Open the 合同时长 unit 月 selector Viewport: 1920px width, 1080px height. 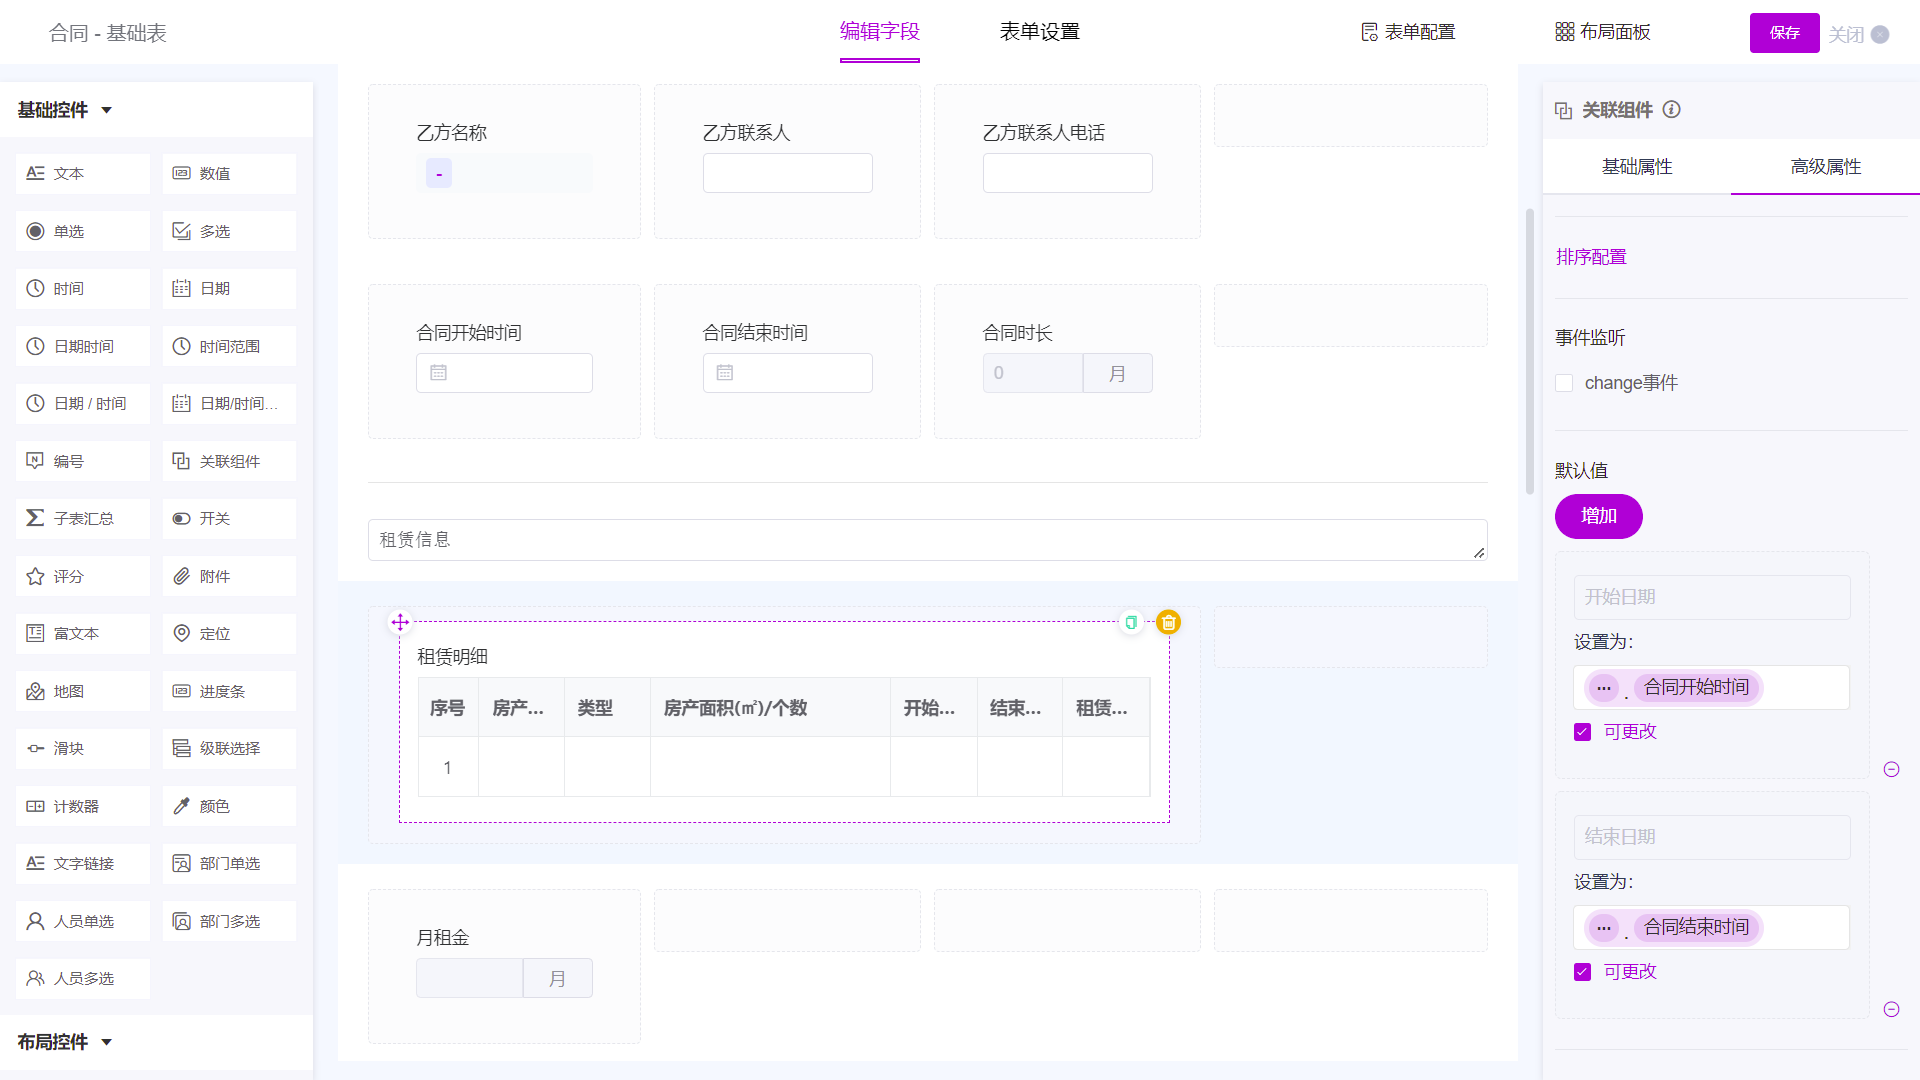pyautogui.click(x=1117, y=373)
